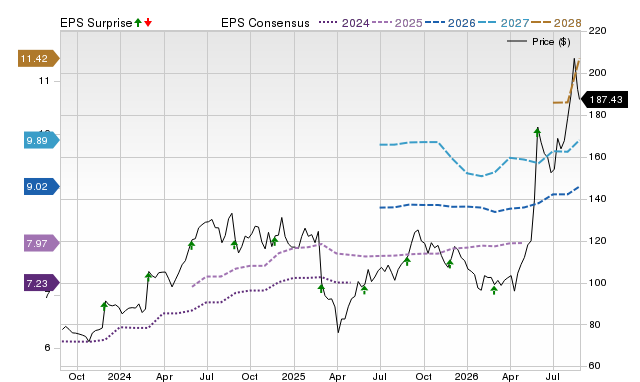The width and height of the screenshot is (640, 382).
Task: Click the 11 label on the EPS axis
Action: [x=44, y=81]
